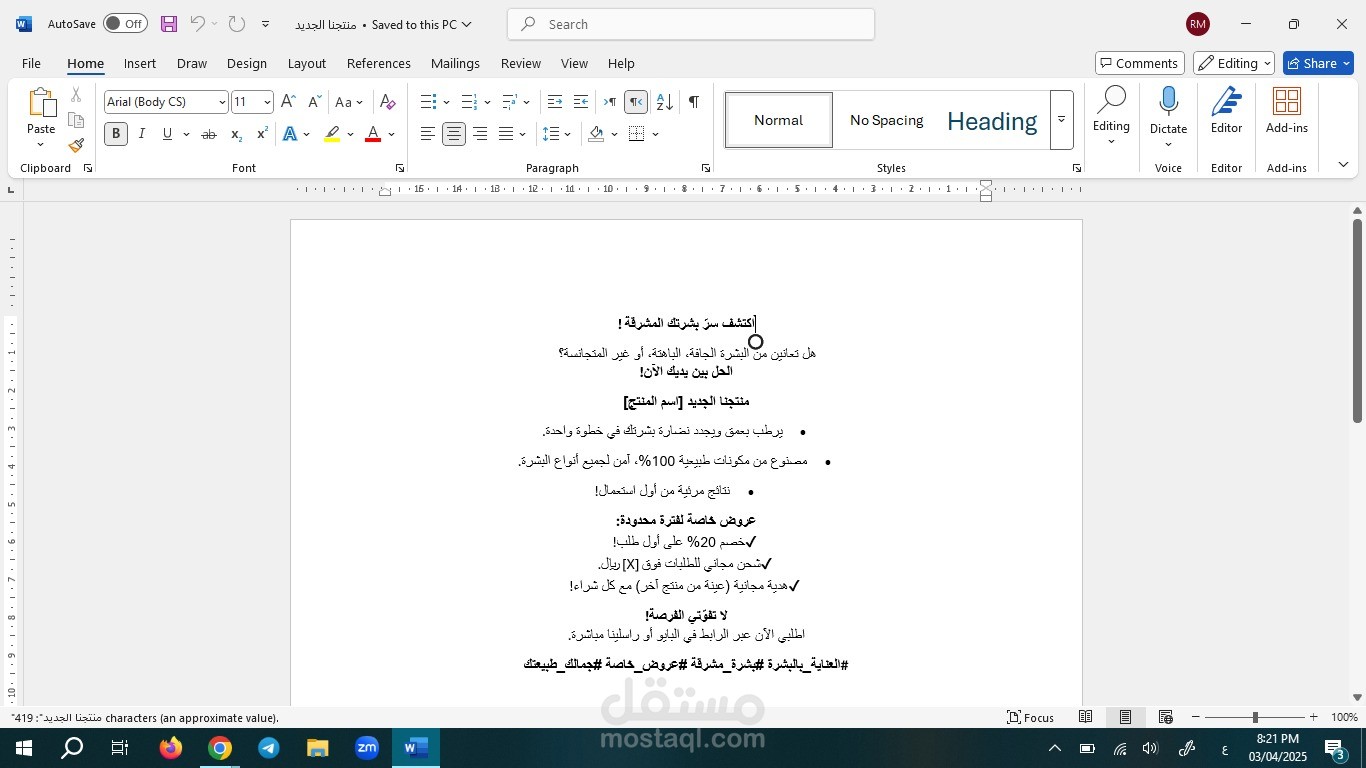Click the Share button
Viewport: 1366px width, 768px height.
(x=1318, y=63)
